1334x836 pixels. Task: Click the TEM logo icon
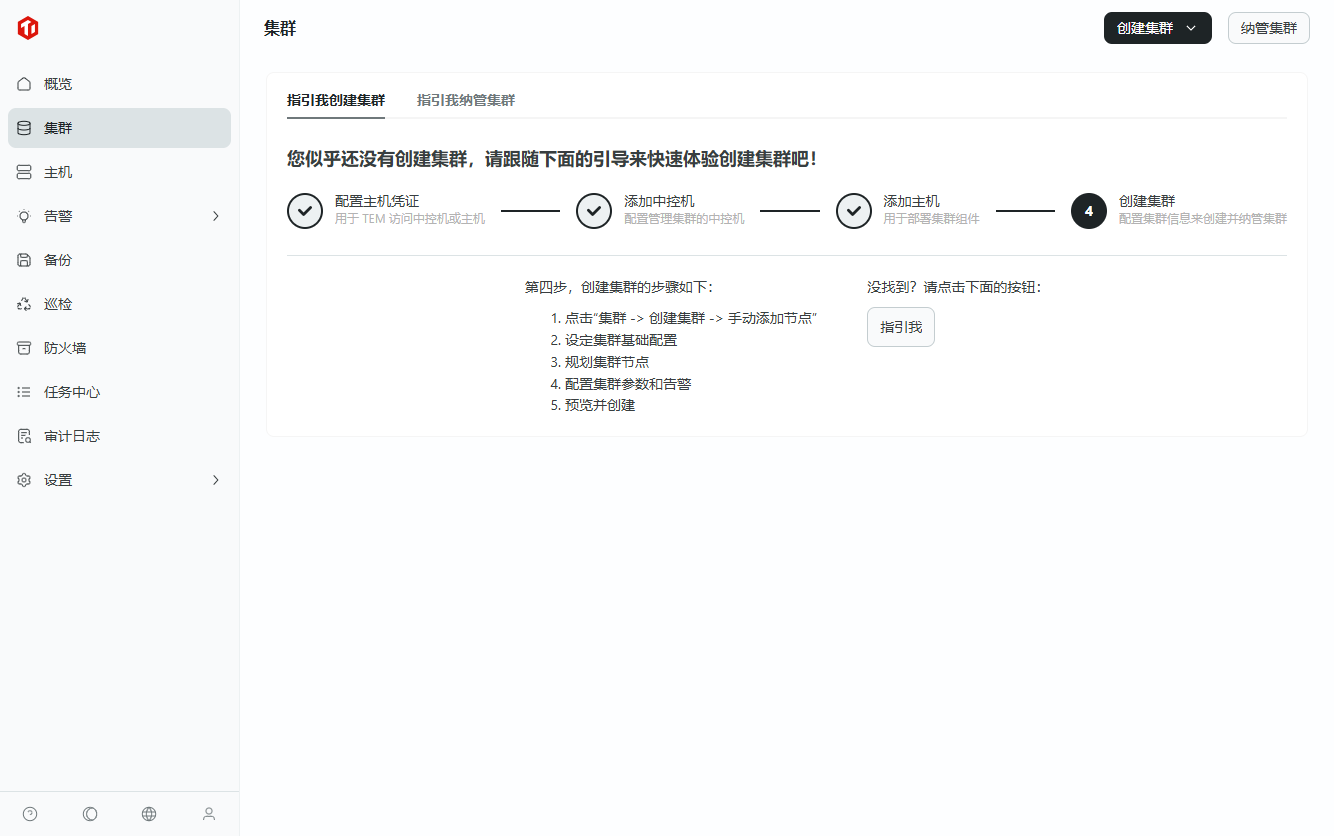[x=27, y=29]
